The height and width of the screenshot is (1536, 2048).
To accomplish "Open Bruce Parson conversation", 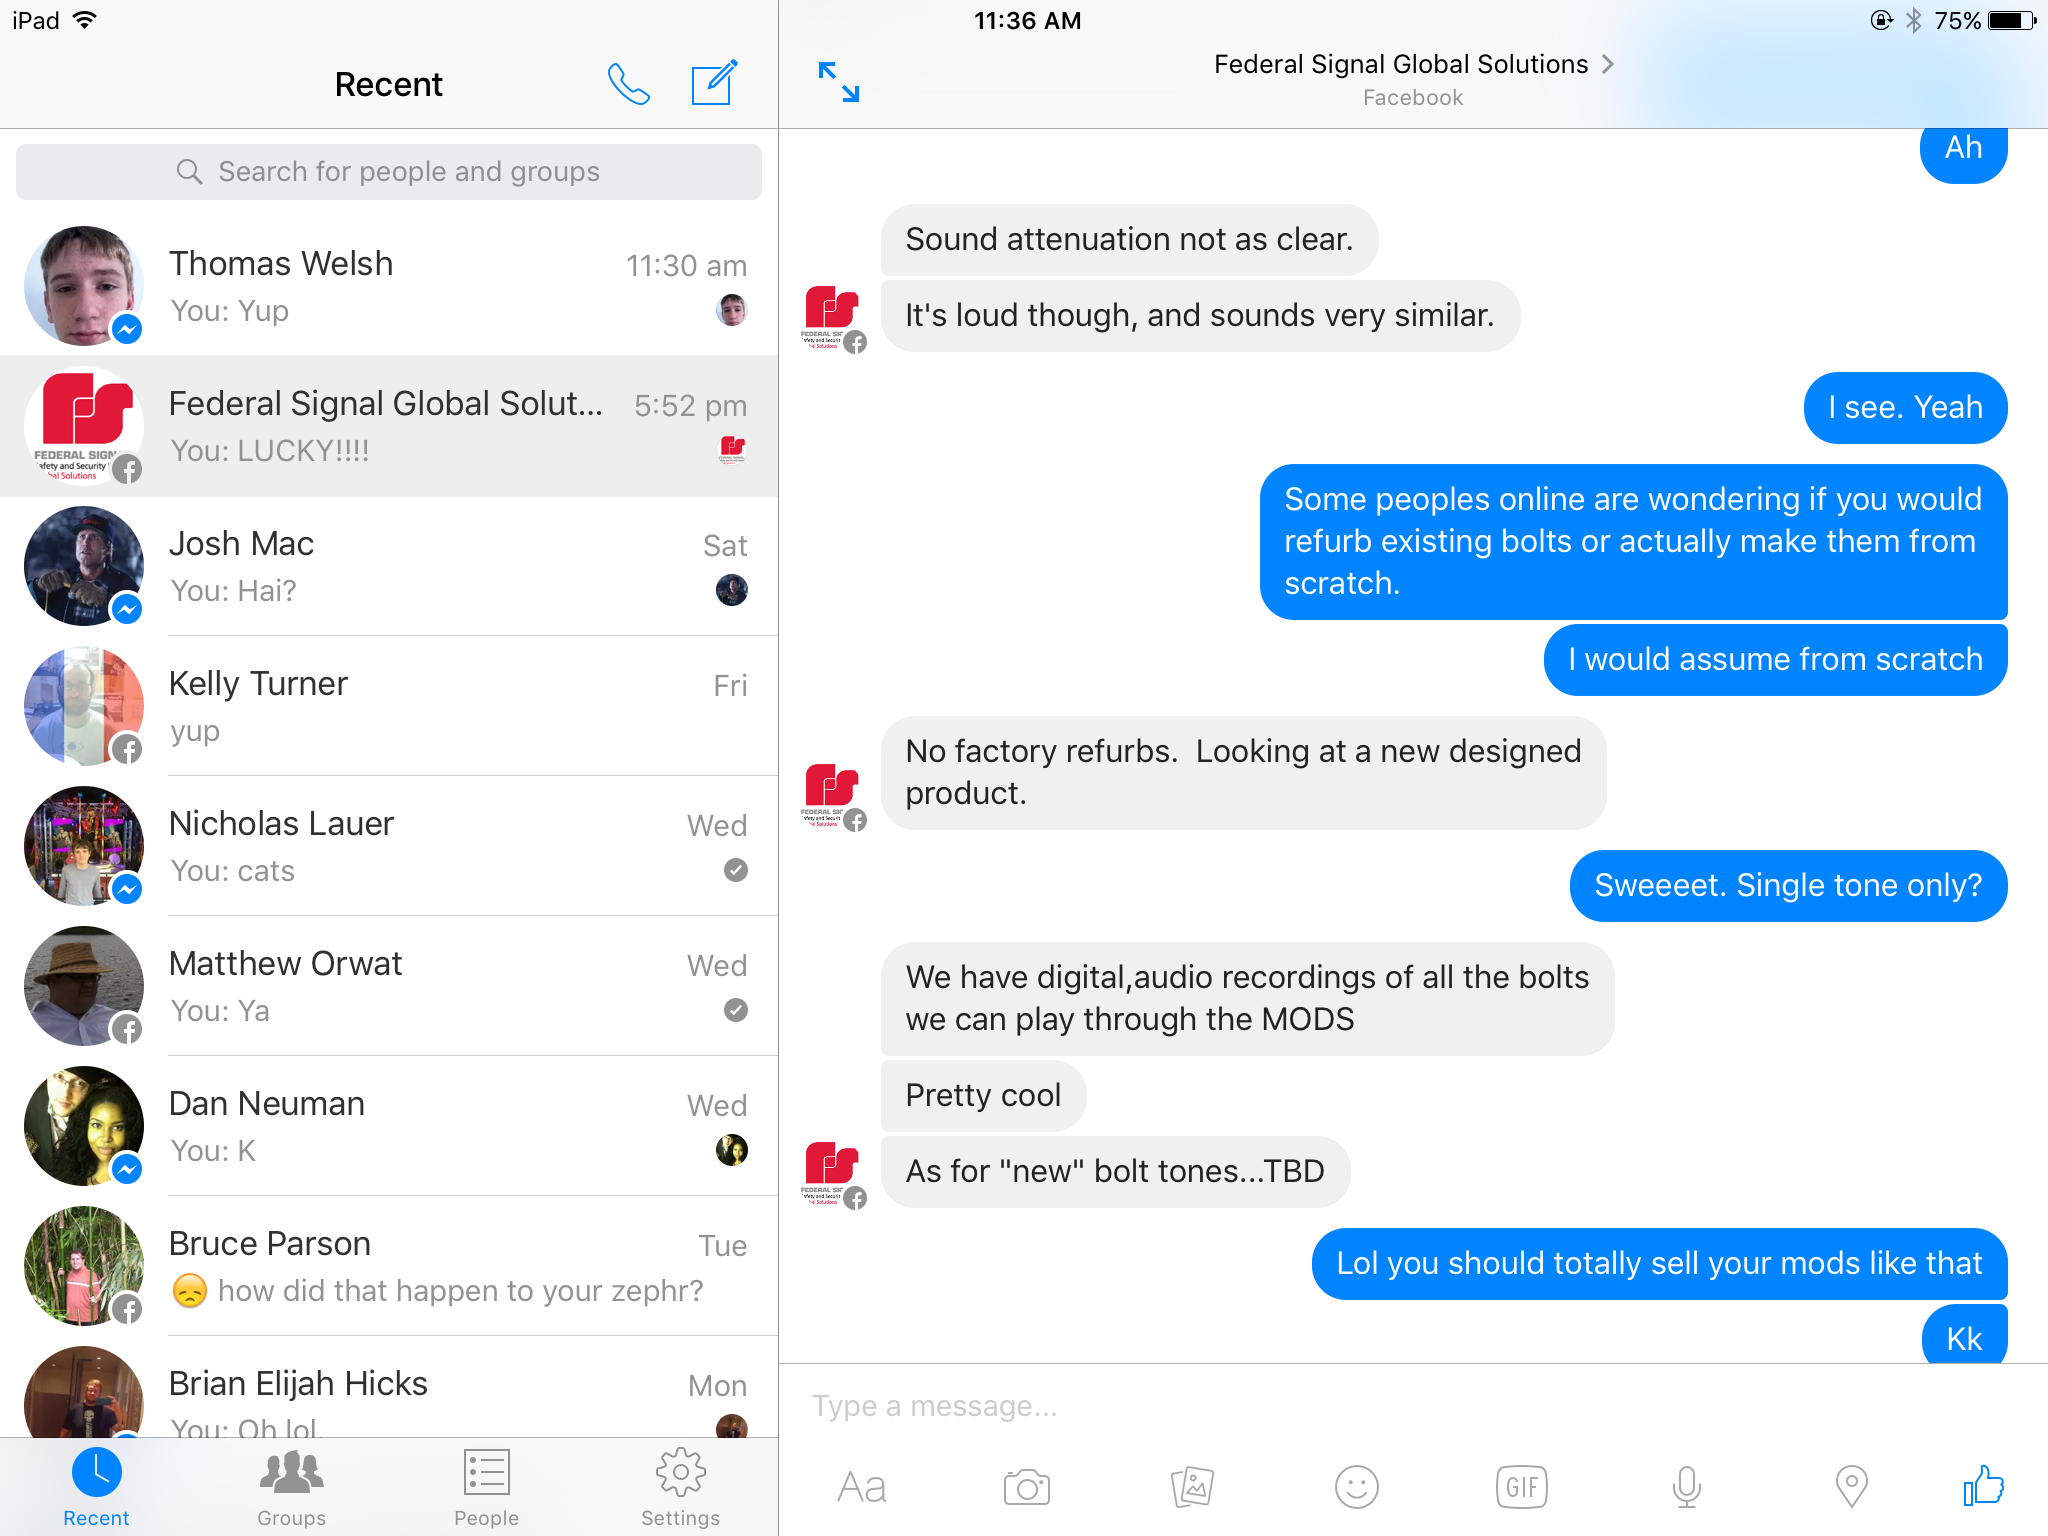I will coord(389,1266).
